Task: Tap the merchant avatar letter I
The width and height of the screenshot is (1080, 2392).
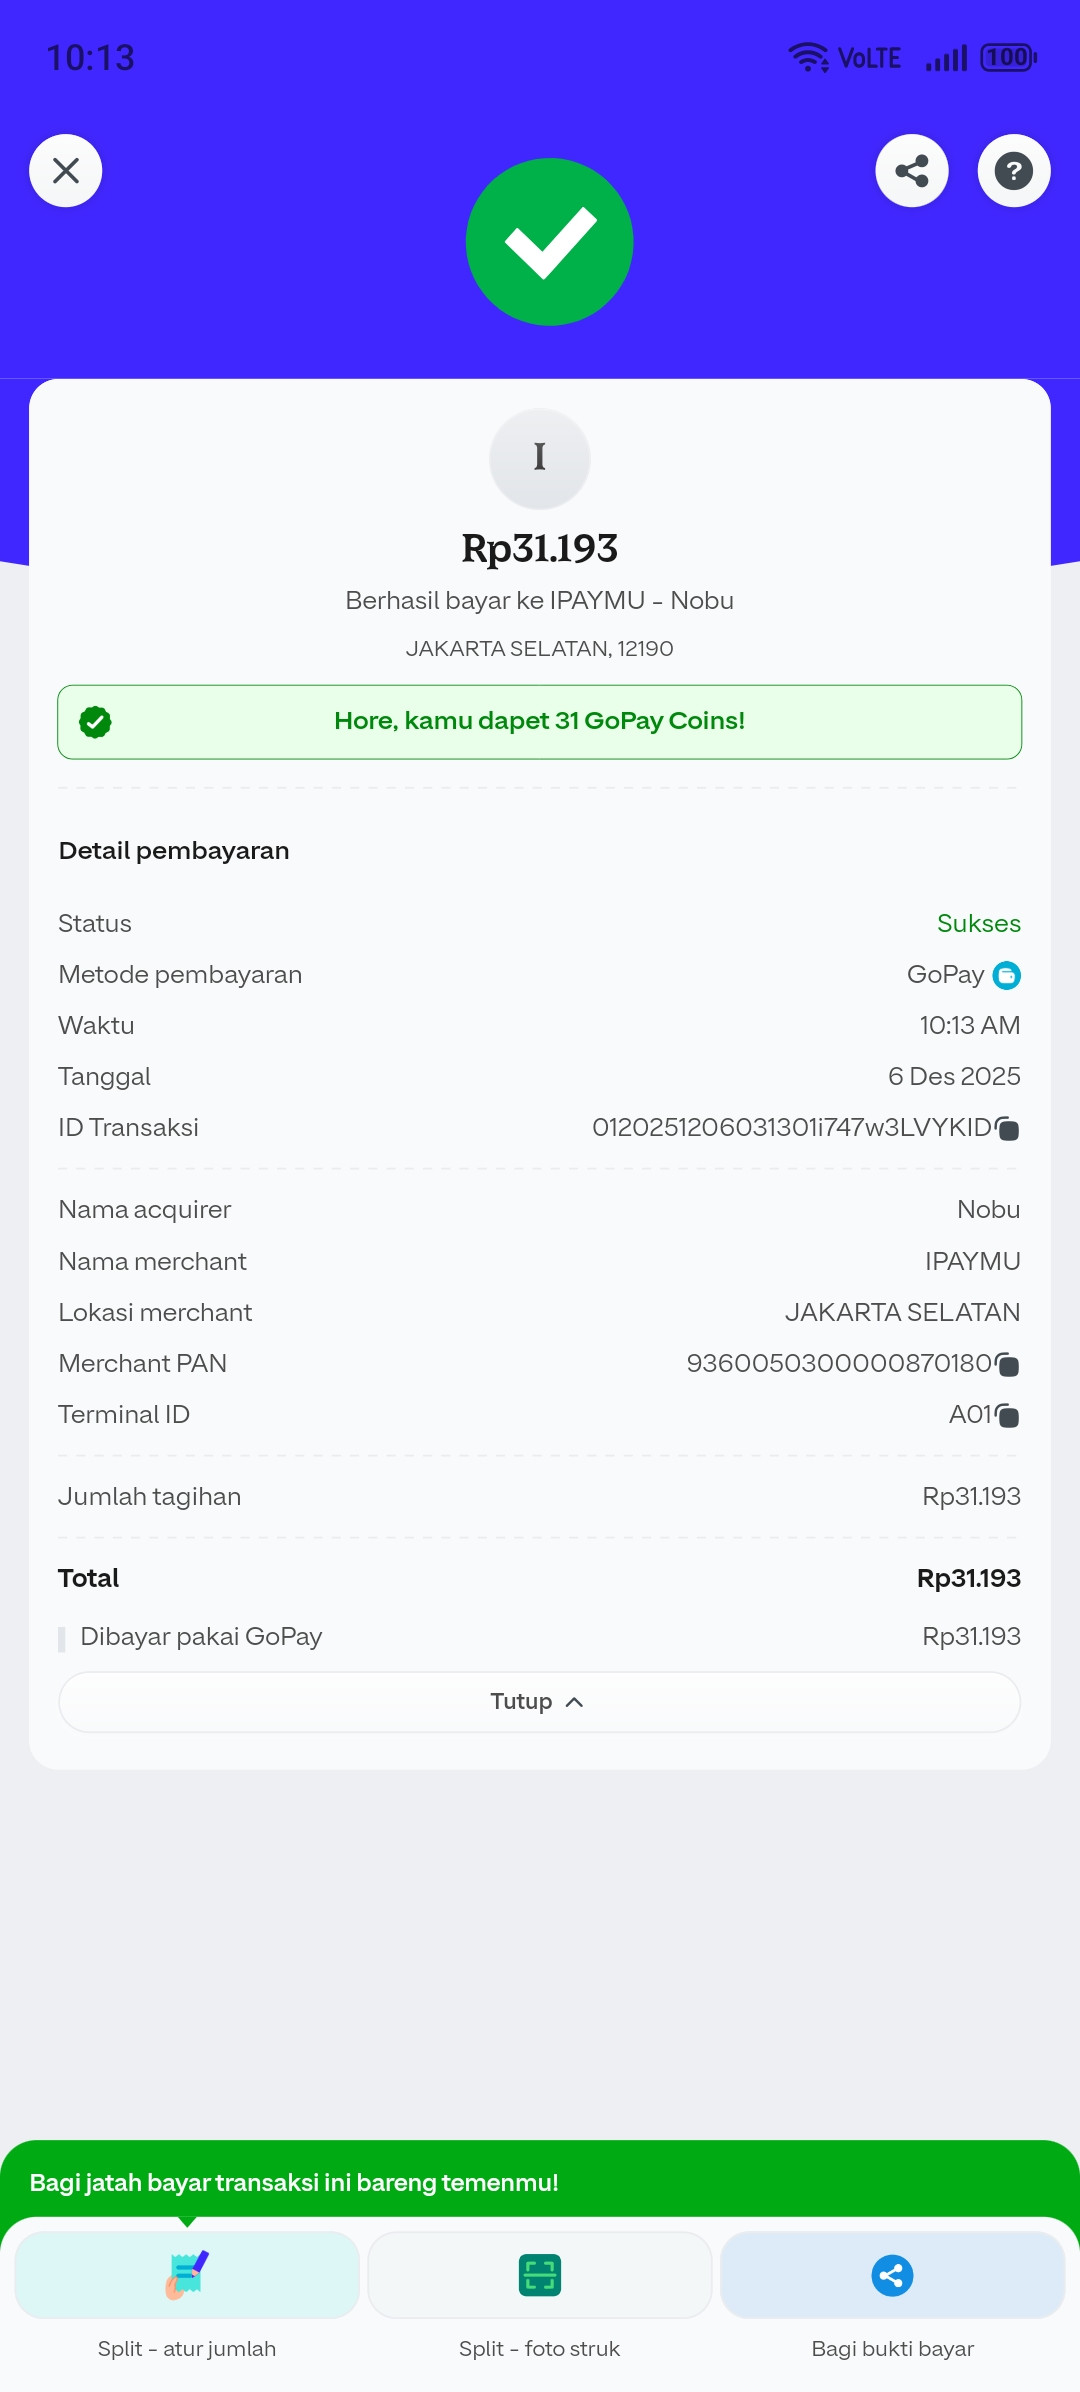Action: pos(540,458)
